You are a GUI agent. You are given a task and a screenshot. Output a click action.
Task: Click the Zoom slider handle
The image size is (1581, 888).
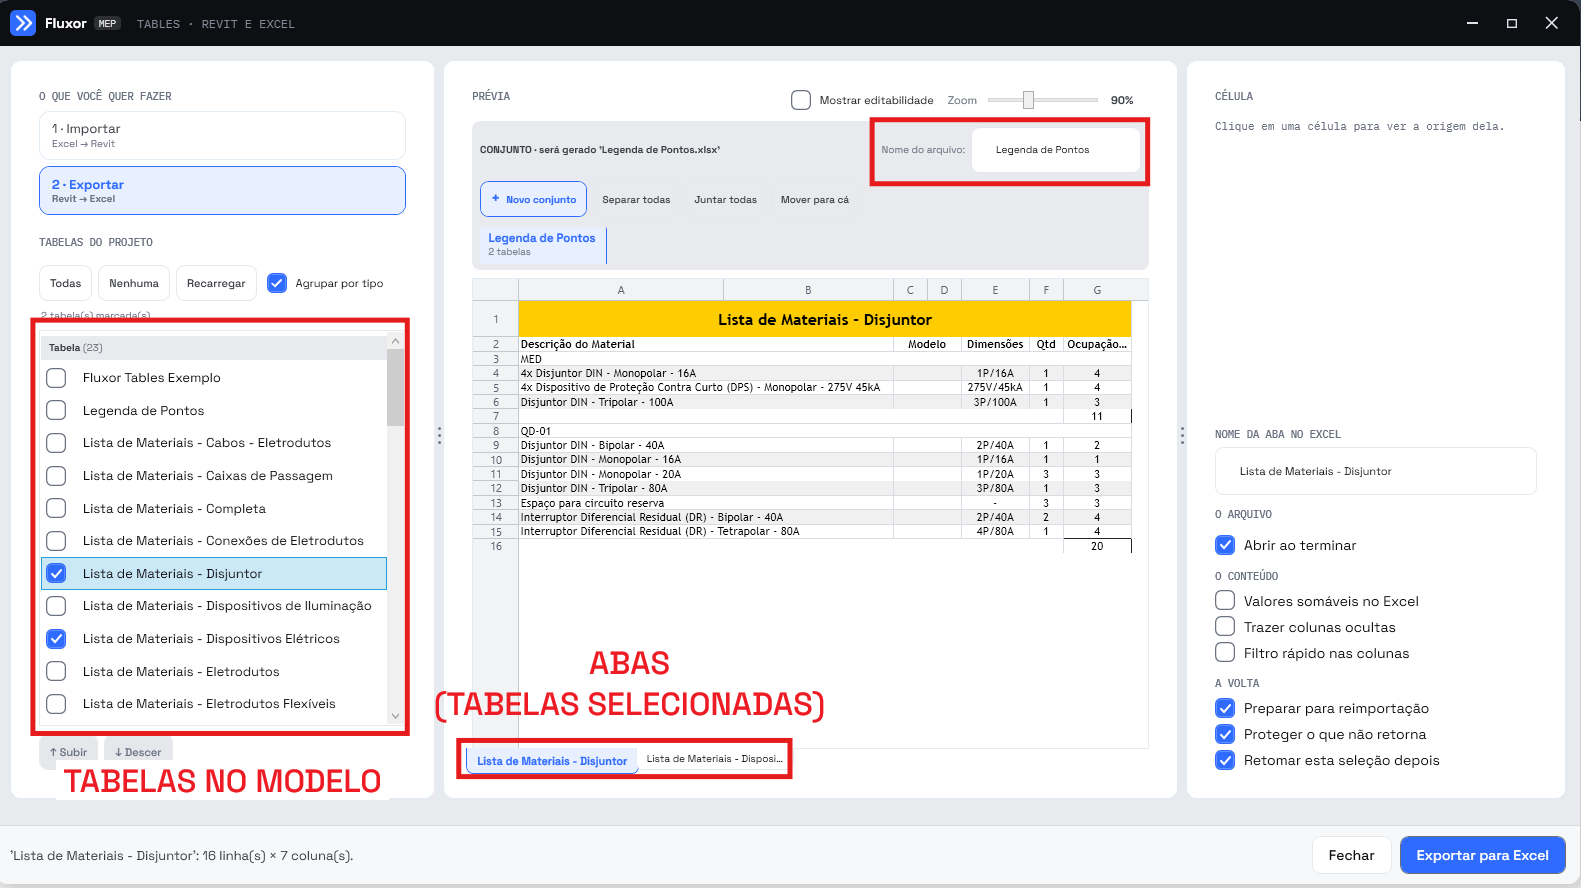pos(1028,100)
